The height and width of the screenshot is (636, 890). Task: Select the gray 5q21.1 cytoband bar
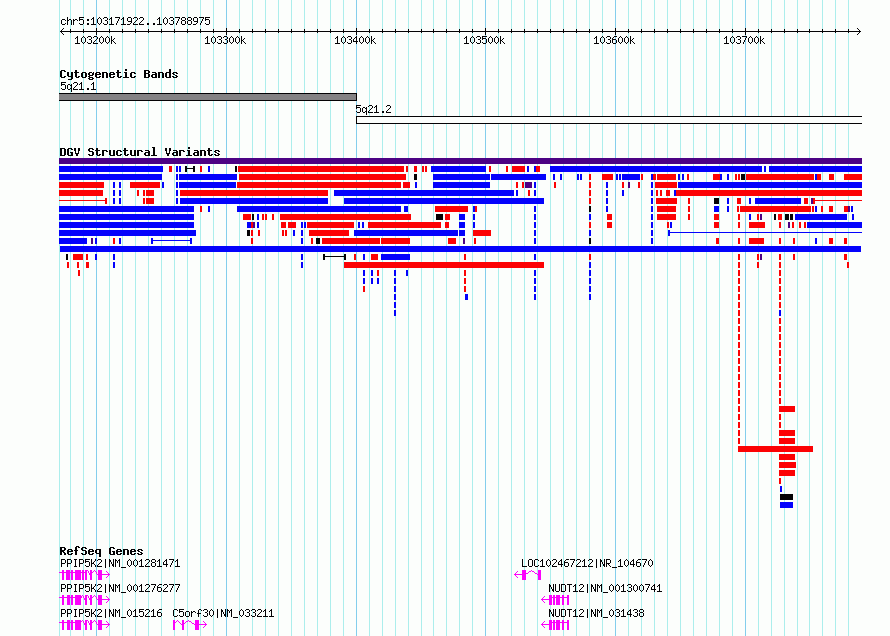coord(208,97)
